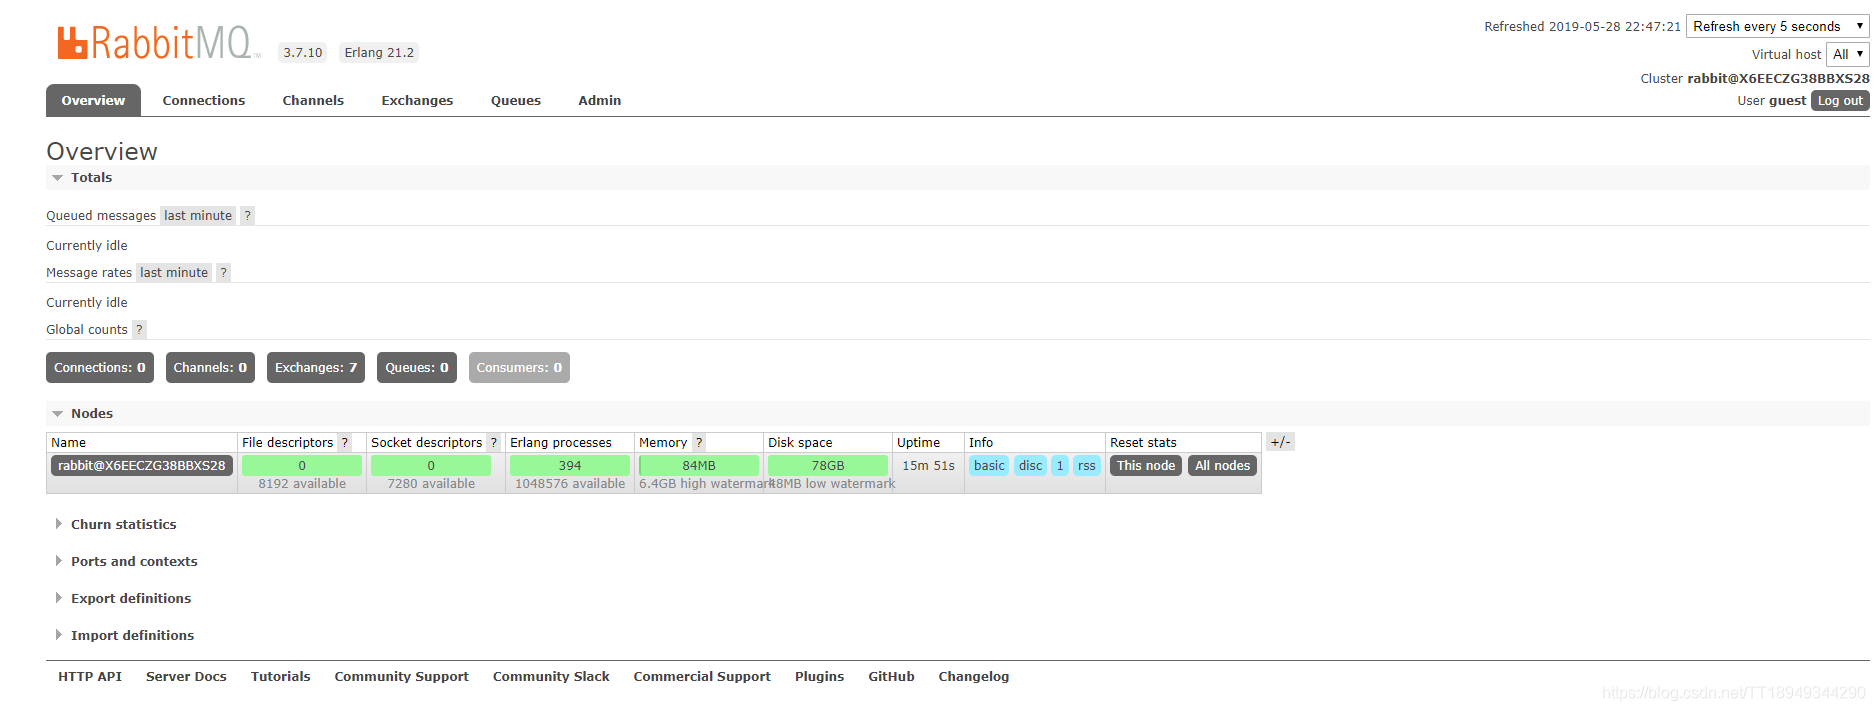Image resolution: width=1875 pixels, height=711 pixels.
Task: Click the Erlang 21.2 version label
Action: coord(379,53)
